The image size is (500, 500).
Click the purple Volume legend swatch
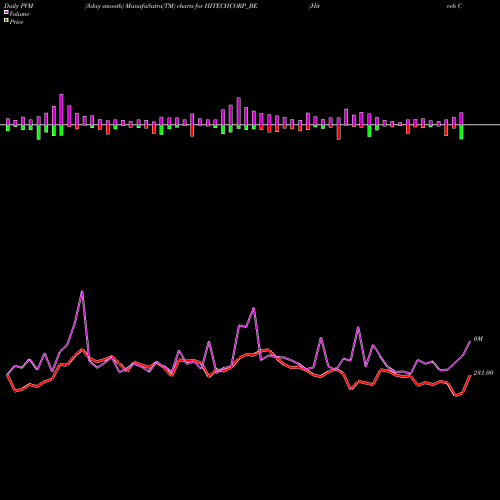click(x=6, y=13)
